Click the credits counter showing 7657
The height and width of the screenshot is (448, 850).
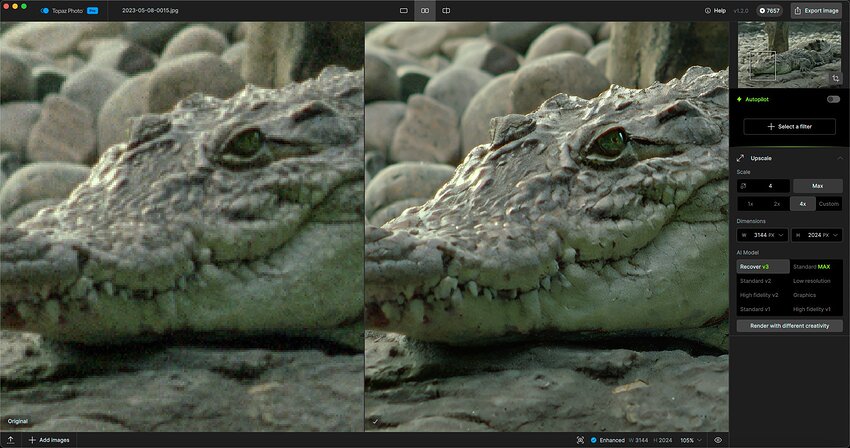coord(769,11)
